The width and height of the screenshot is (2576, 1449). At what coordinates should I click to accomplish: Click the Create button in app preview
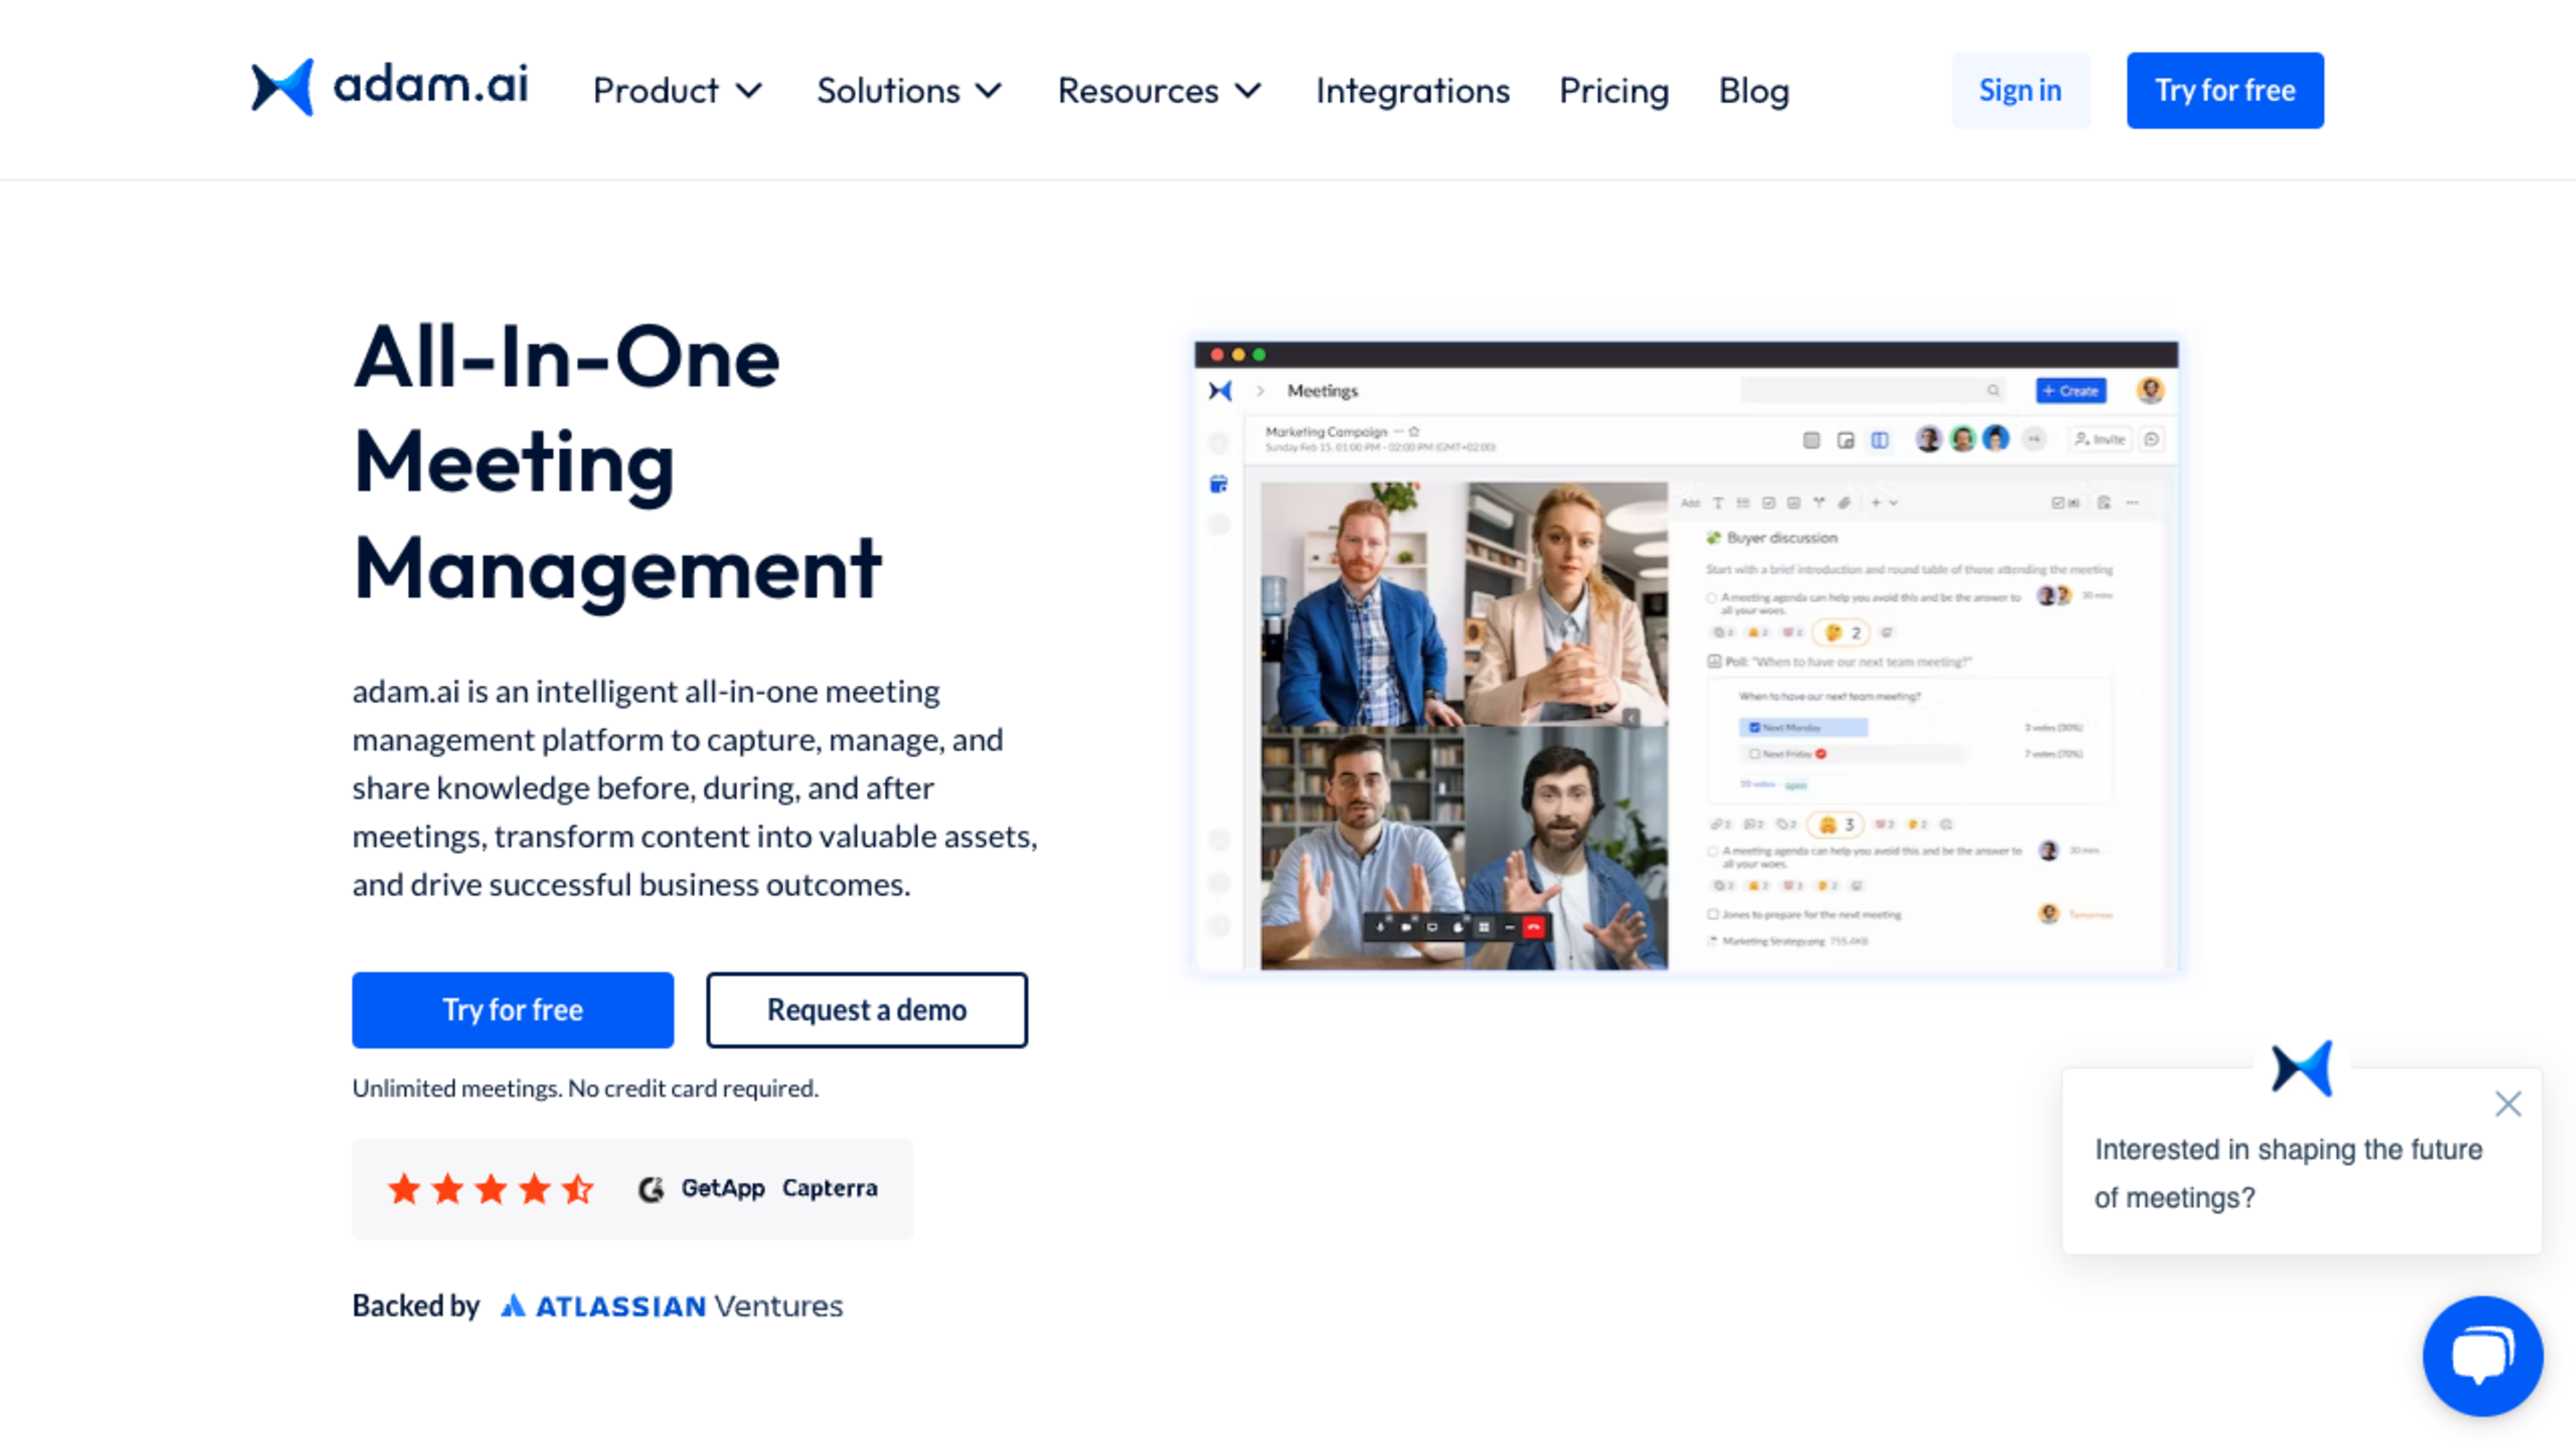click(2071, 391)
